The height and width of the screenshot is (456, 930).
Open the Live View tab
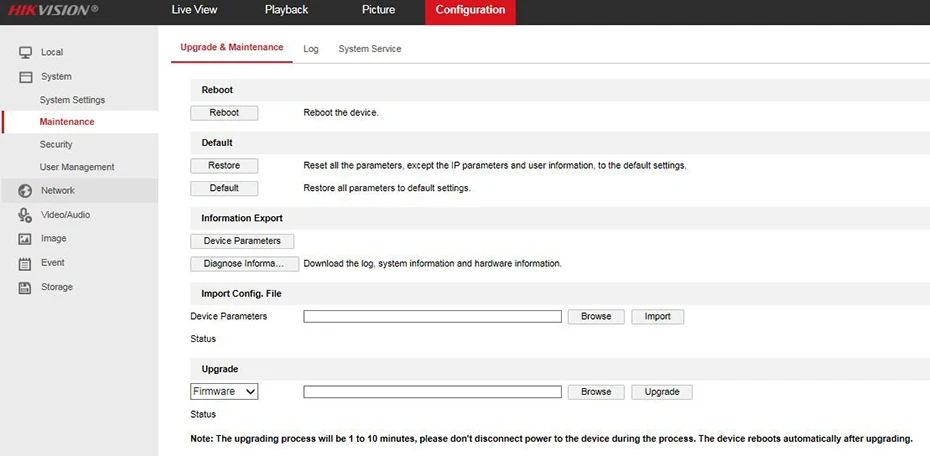[x=194, y=10]
